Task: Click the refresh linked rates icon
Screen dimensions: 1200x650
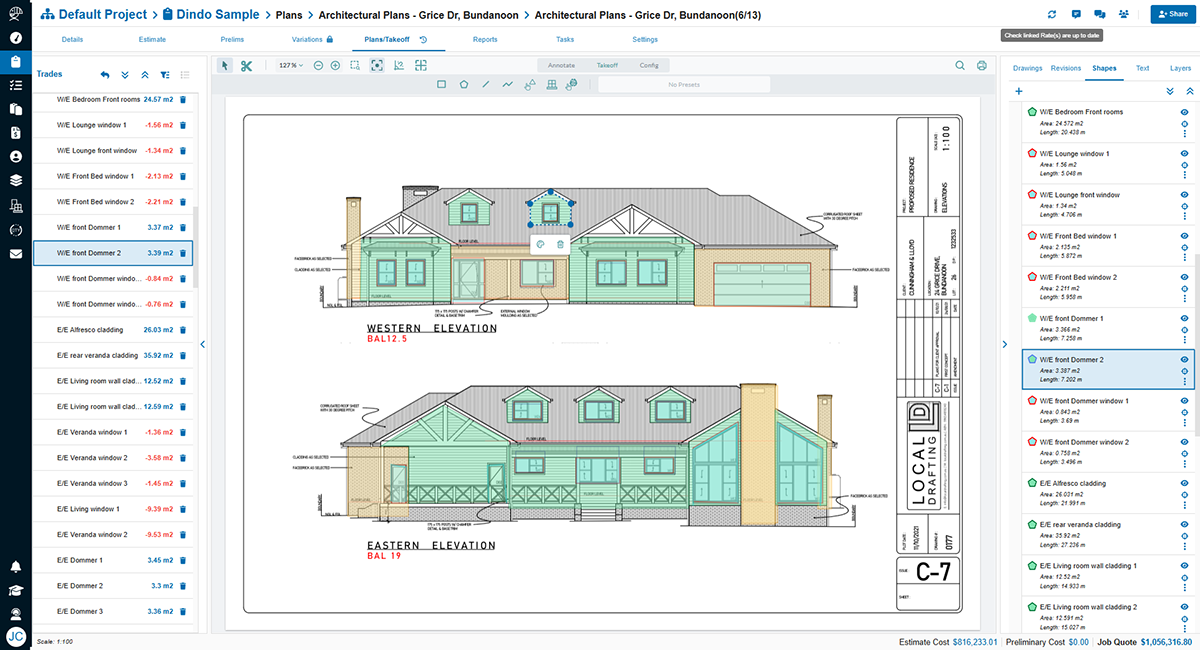Action: tap(1051, 14)
